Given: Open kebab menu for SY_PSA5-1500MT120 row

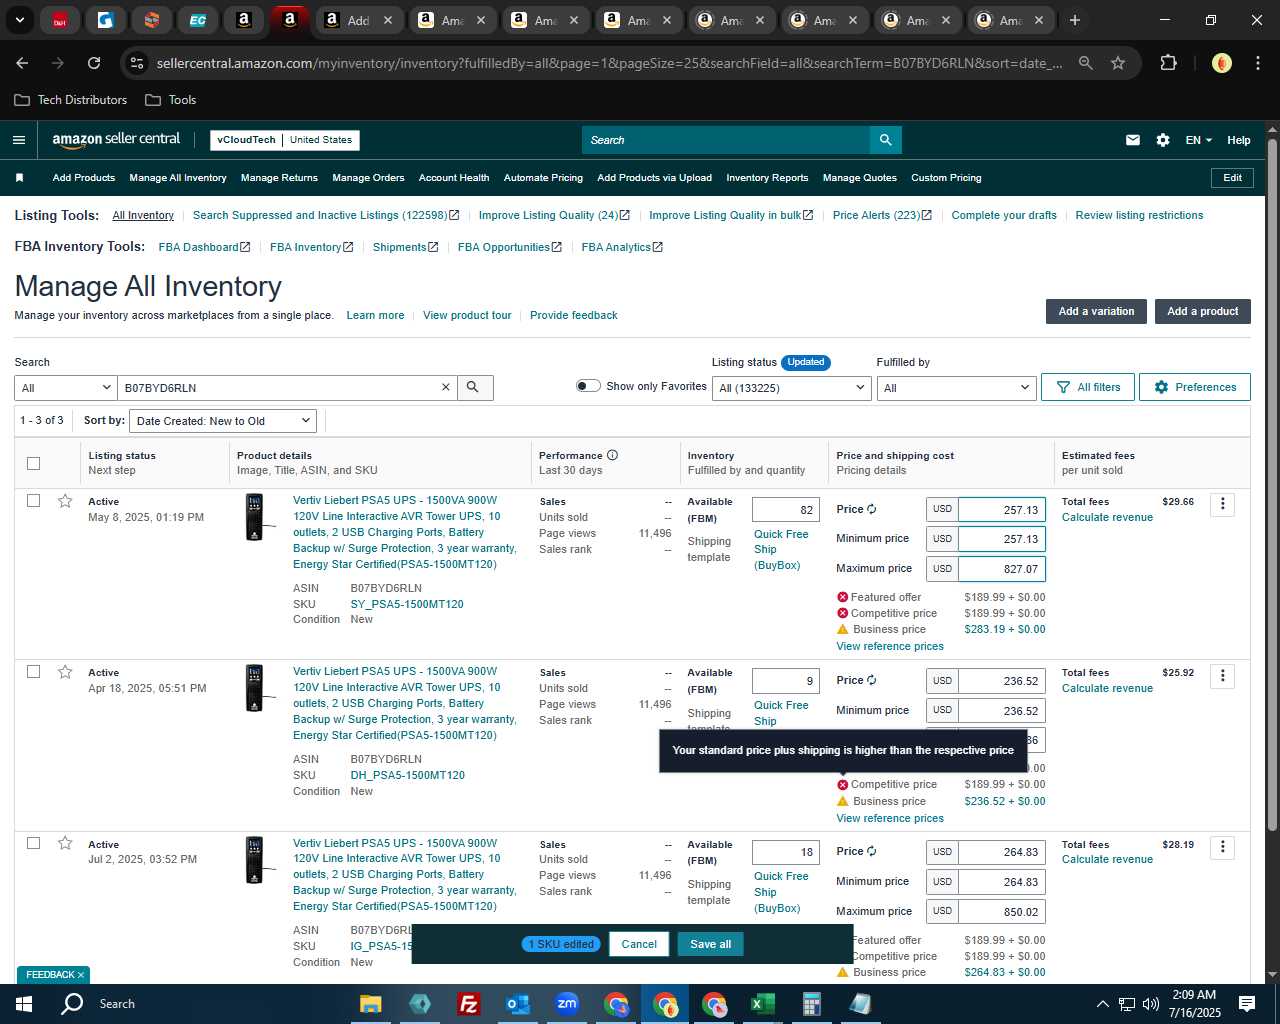Looking at the screenshot, I should point(1222,504).
